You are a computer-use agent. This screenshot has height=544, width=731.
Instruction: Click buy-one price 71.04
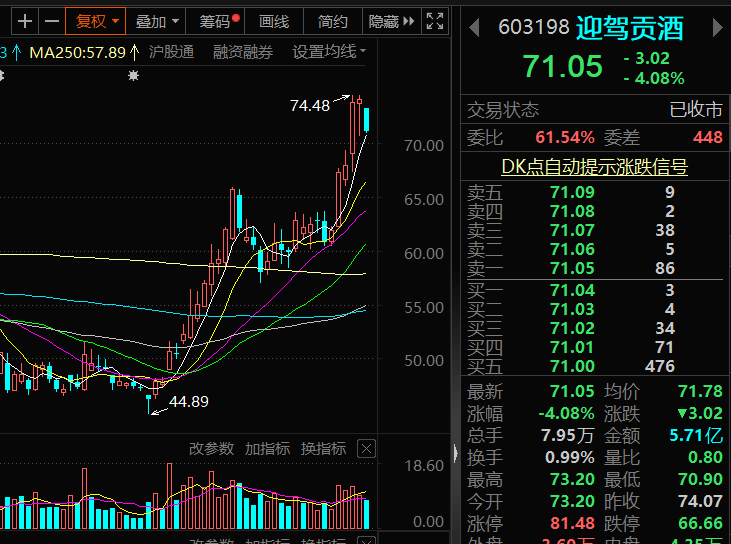pos(572,290)
